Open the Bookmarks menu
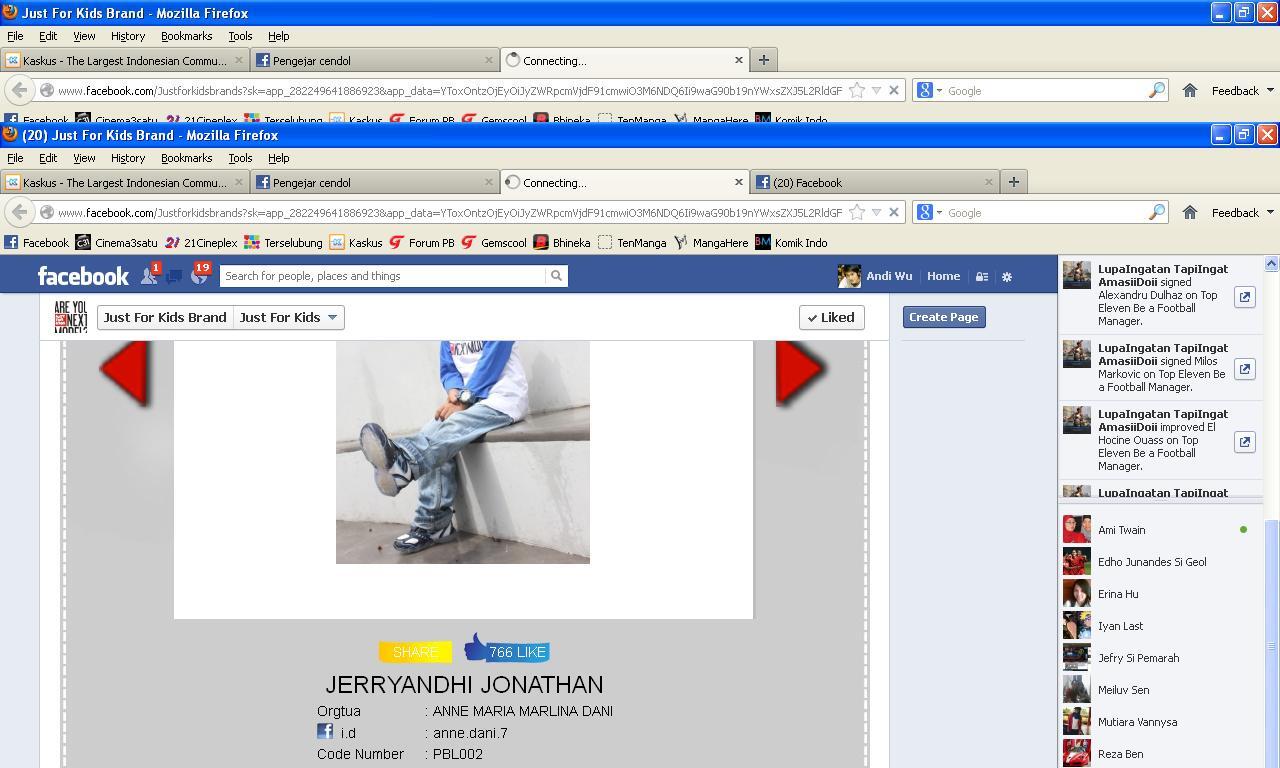 pyautogui.click(x=186, y=158)
